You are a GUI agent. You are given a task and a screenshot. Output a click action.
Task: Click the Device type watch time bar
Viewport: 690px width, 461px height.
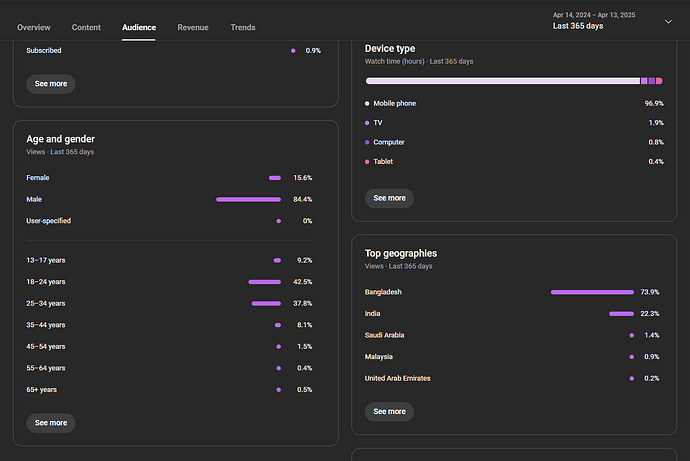click(514, 81)
